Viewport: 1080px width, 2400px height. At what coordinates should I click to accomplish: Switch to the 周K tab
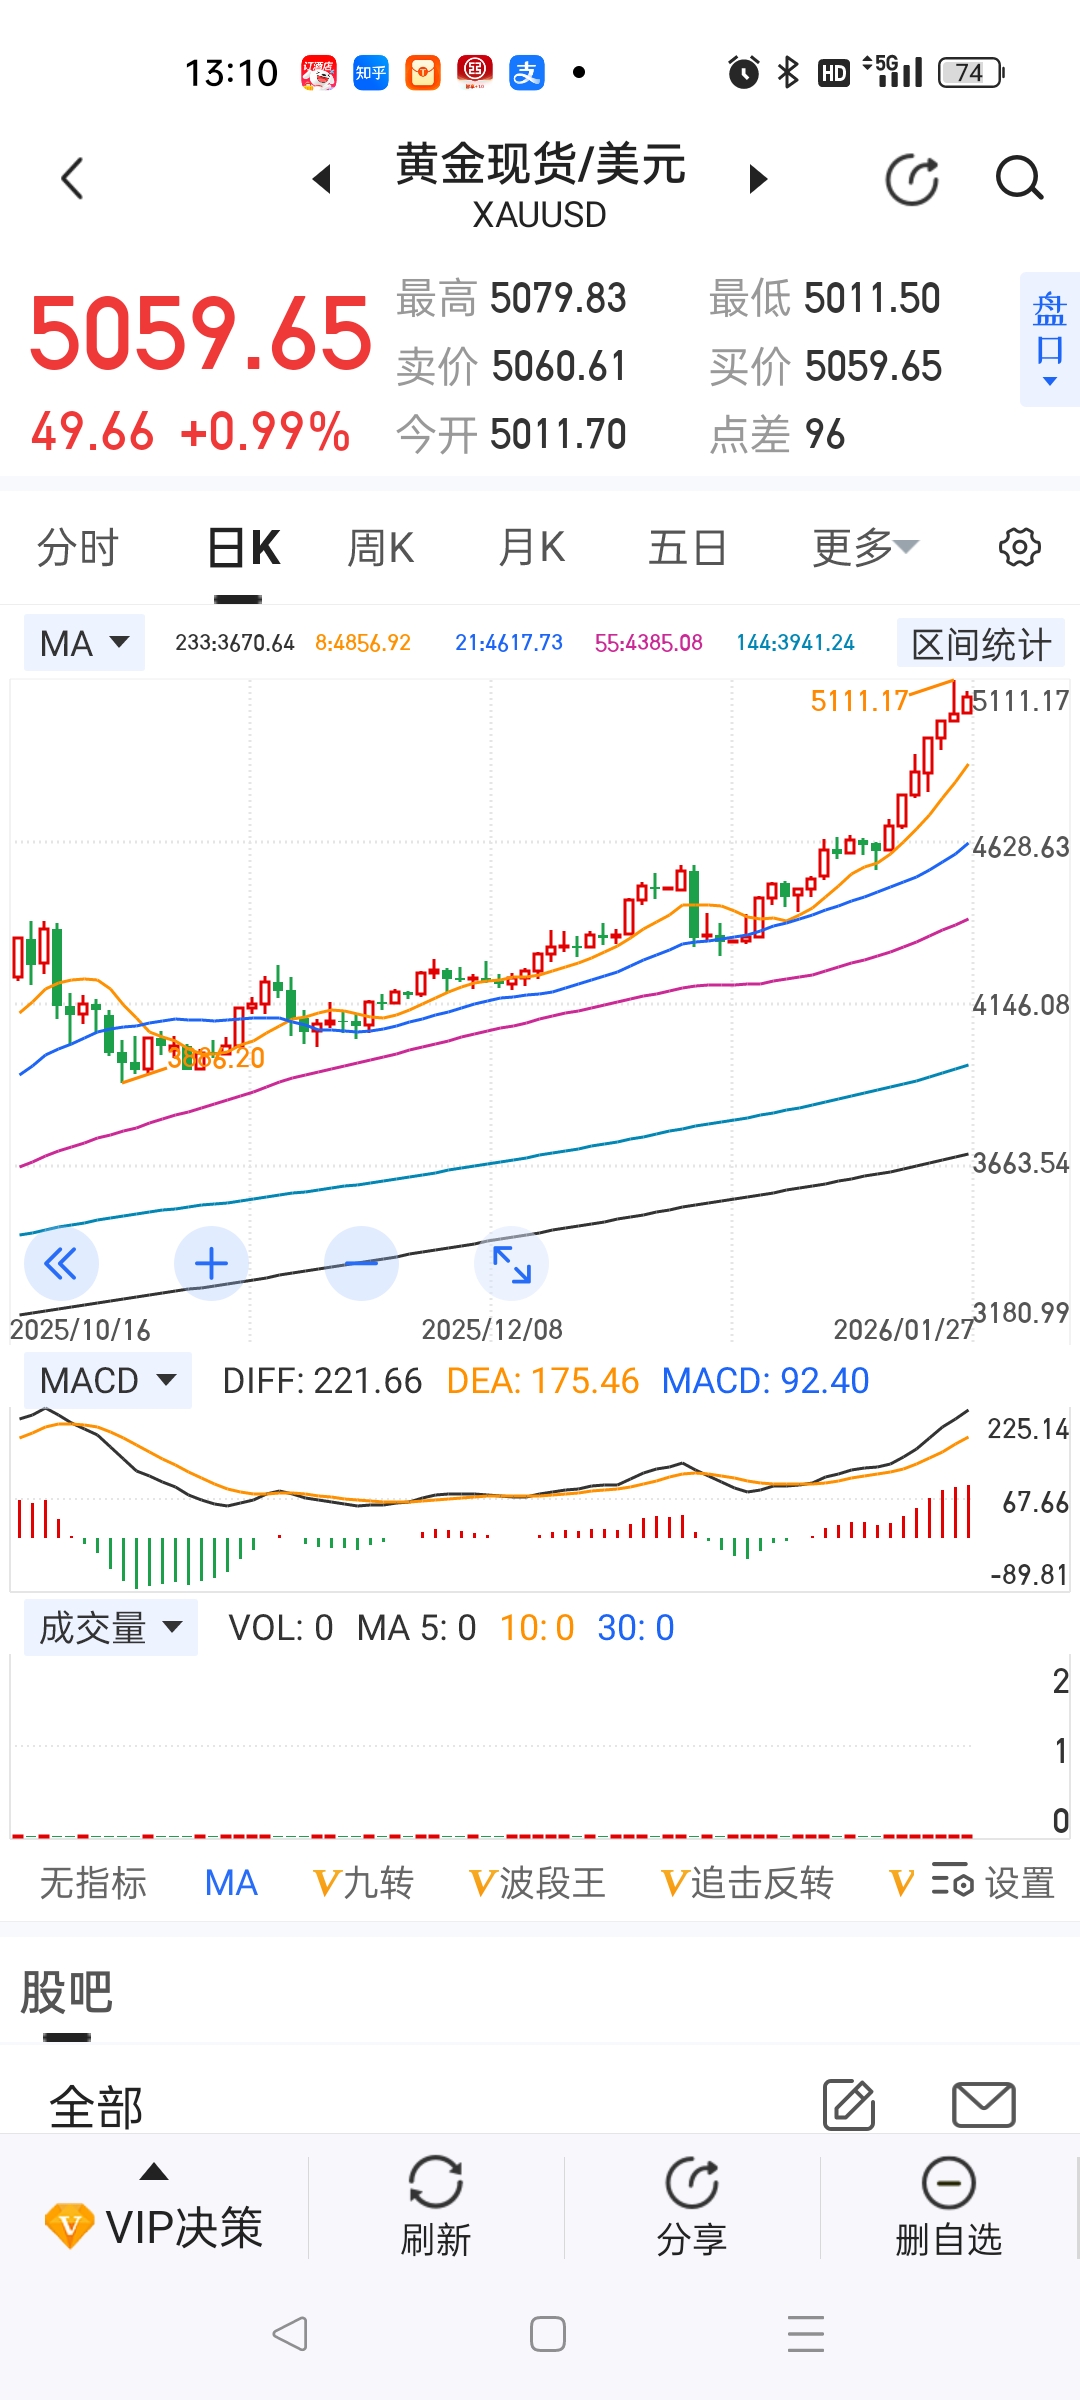pyautogui.click(x=380, y=548)
